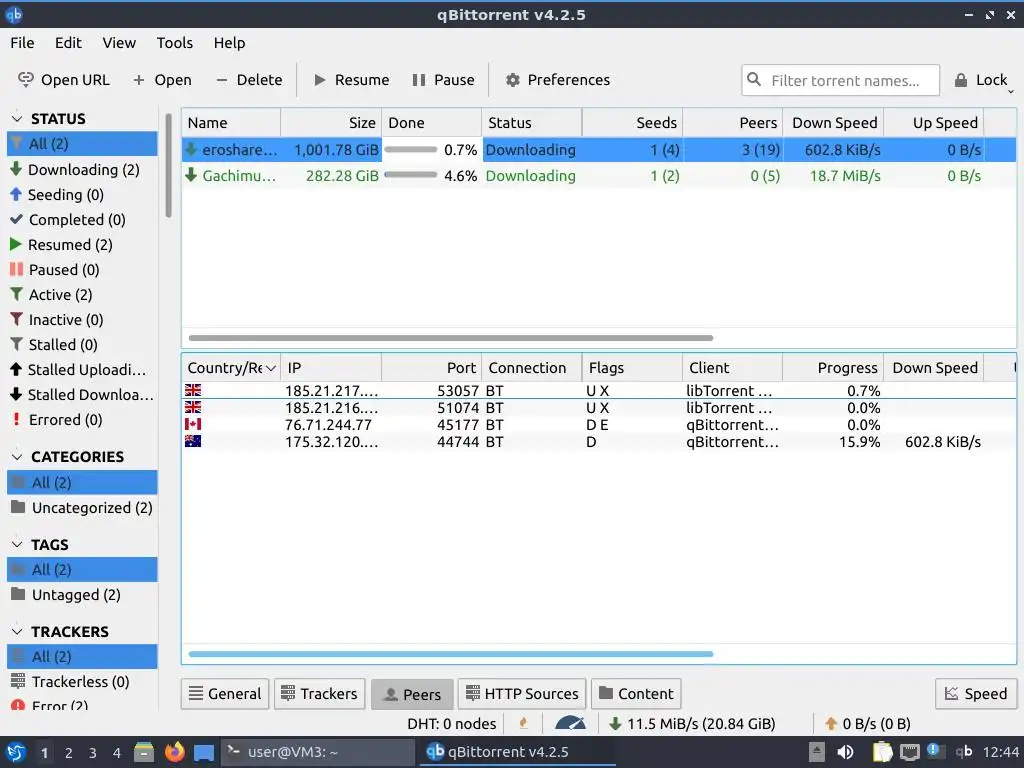Collapse the CATEGORIES section

[x=18, y=456]
